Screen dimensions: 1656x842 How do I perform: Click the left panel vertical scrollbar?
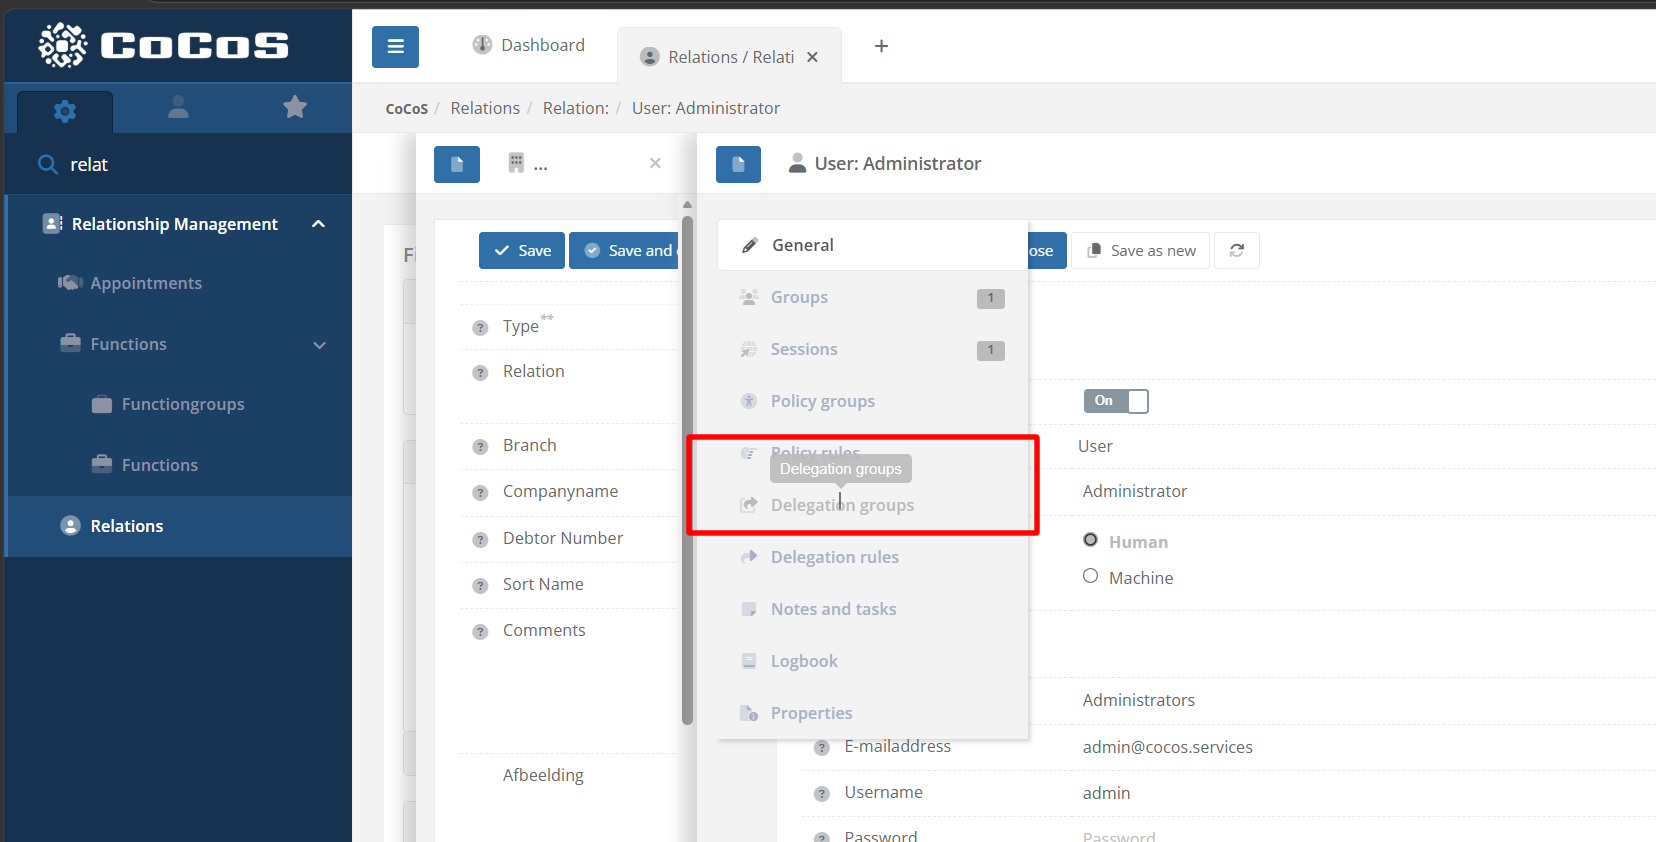(x=687, y=470)
